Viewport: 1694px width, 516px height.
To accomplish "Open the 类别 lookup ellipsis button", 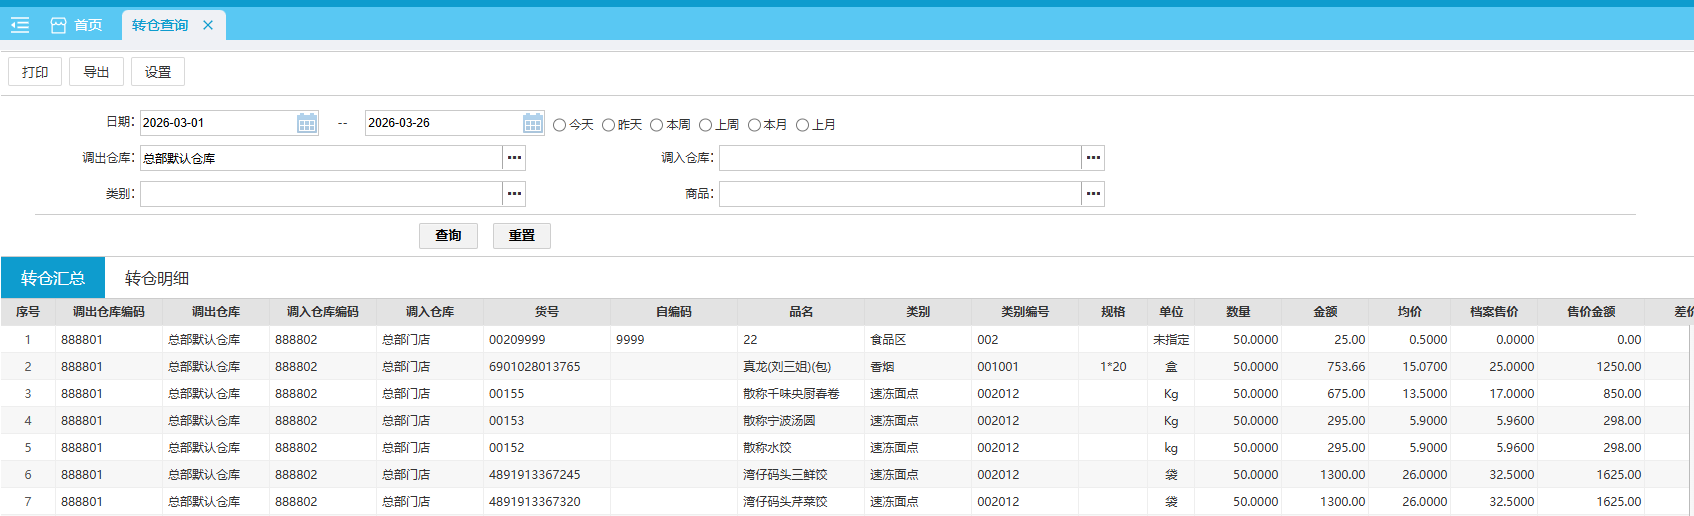I will tap(514, 194).
